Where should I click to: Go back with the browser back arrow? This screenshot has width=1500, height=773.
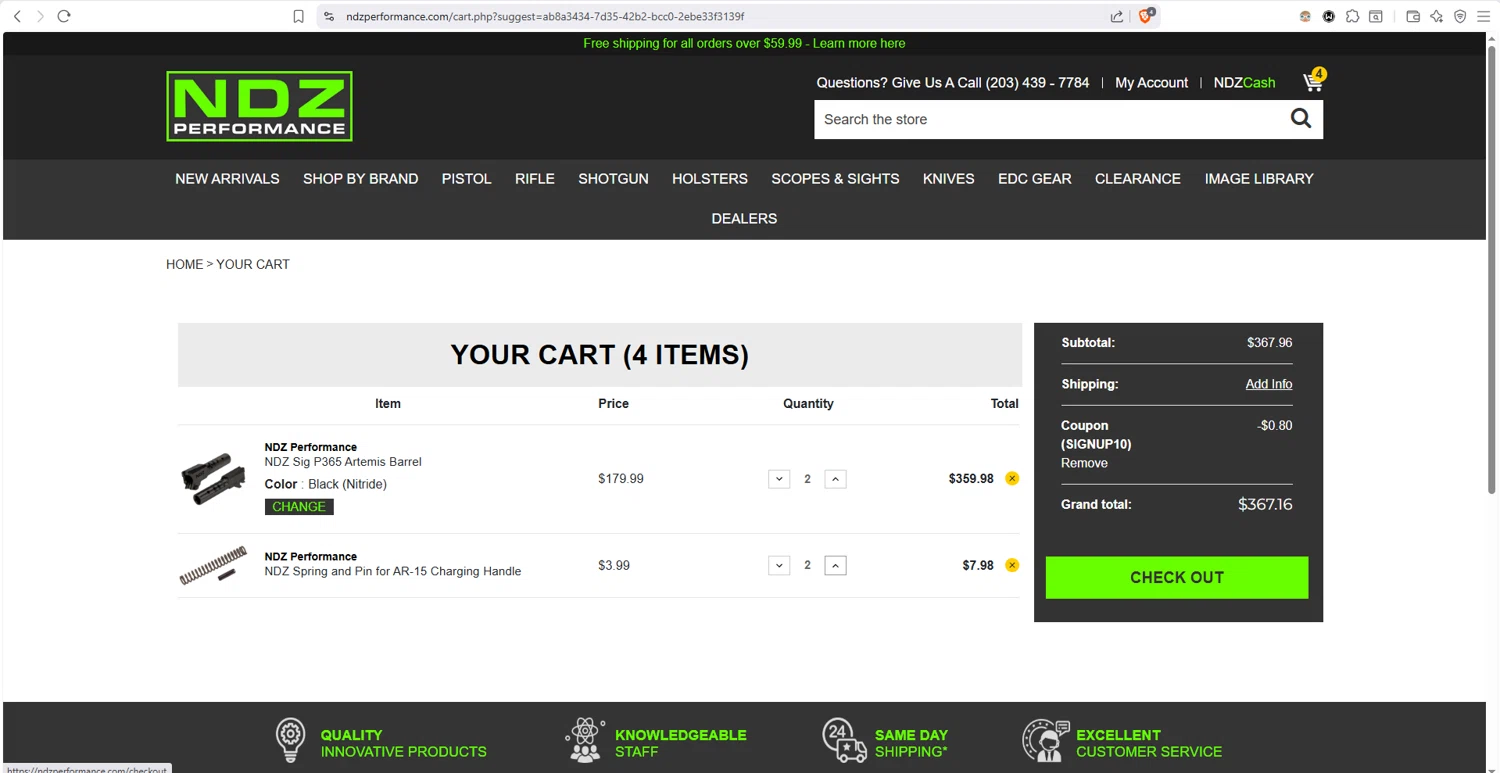(17, 16)
